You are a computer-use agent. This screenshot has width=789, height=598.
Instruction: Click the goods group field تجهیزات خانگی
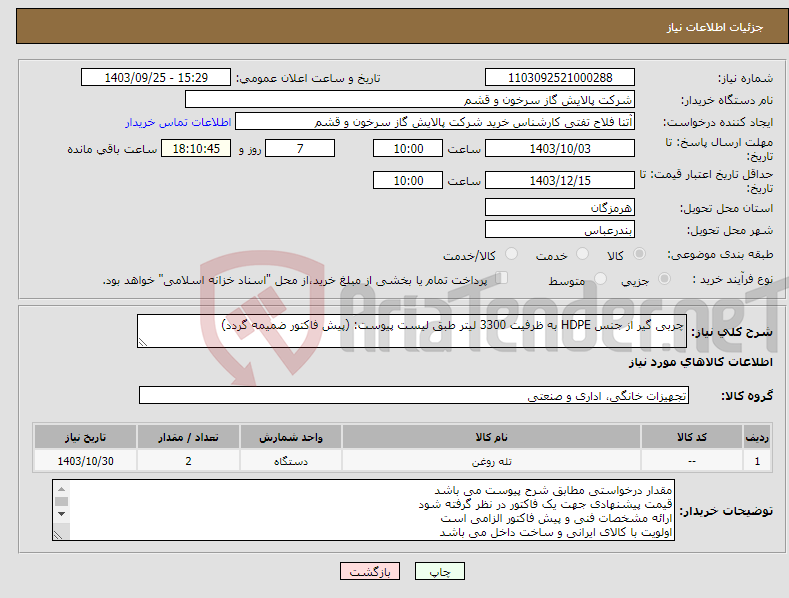414,396
